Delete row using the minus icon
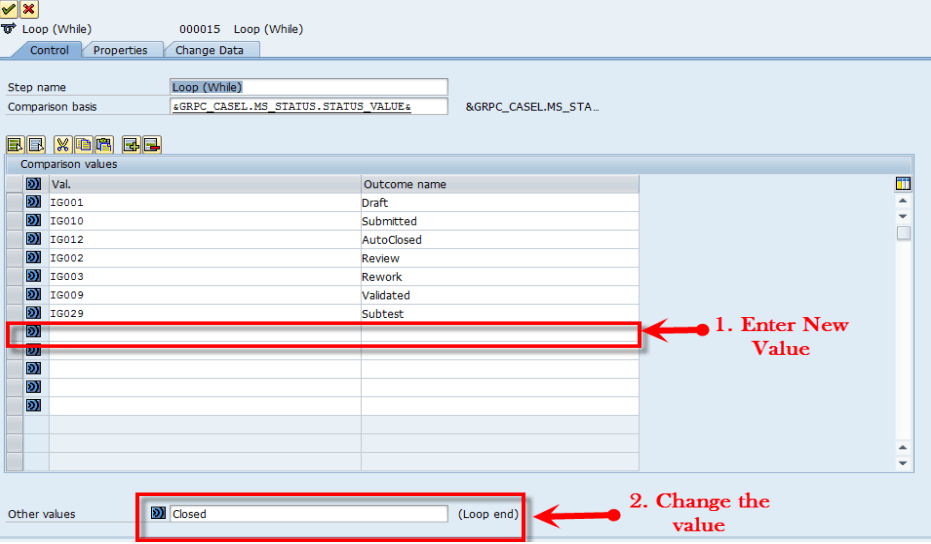 coord(152,145)
